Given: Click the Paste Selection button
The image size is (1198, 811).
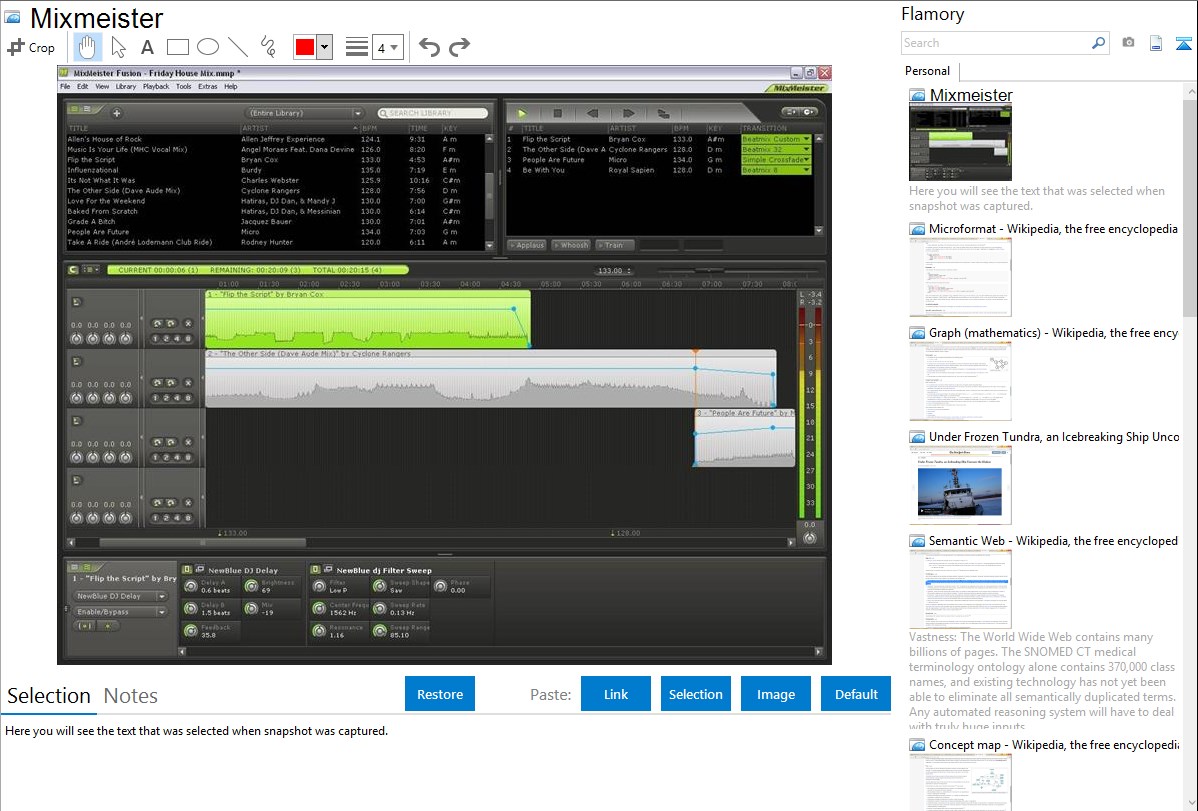Looking at the screenshot, I should coord(696,694).
